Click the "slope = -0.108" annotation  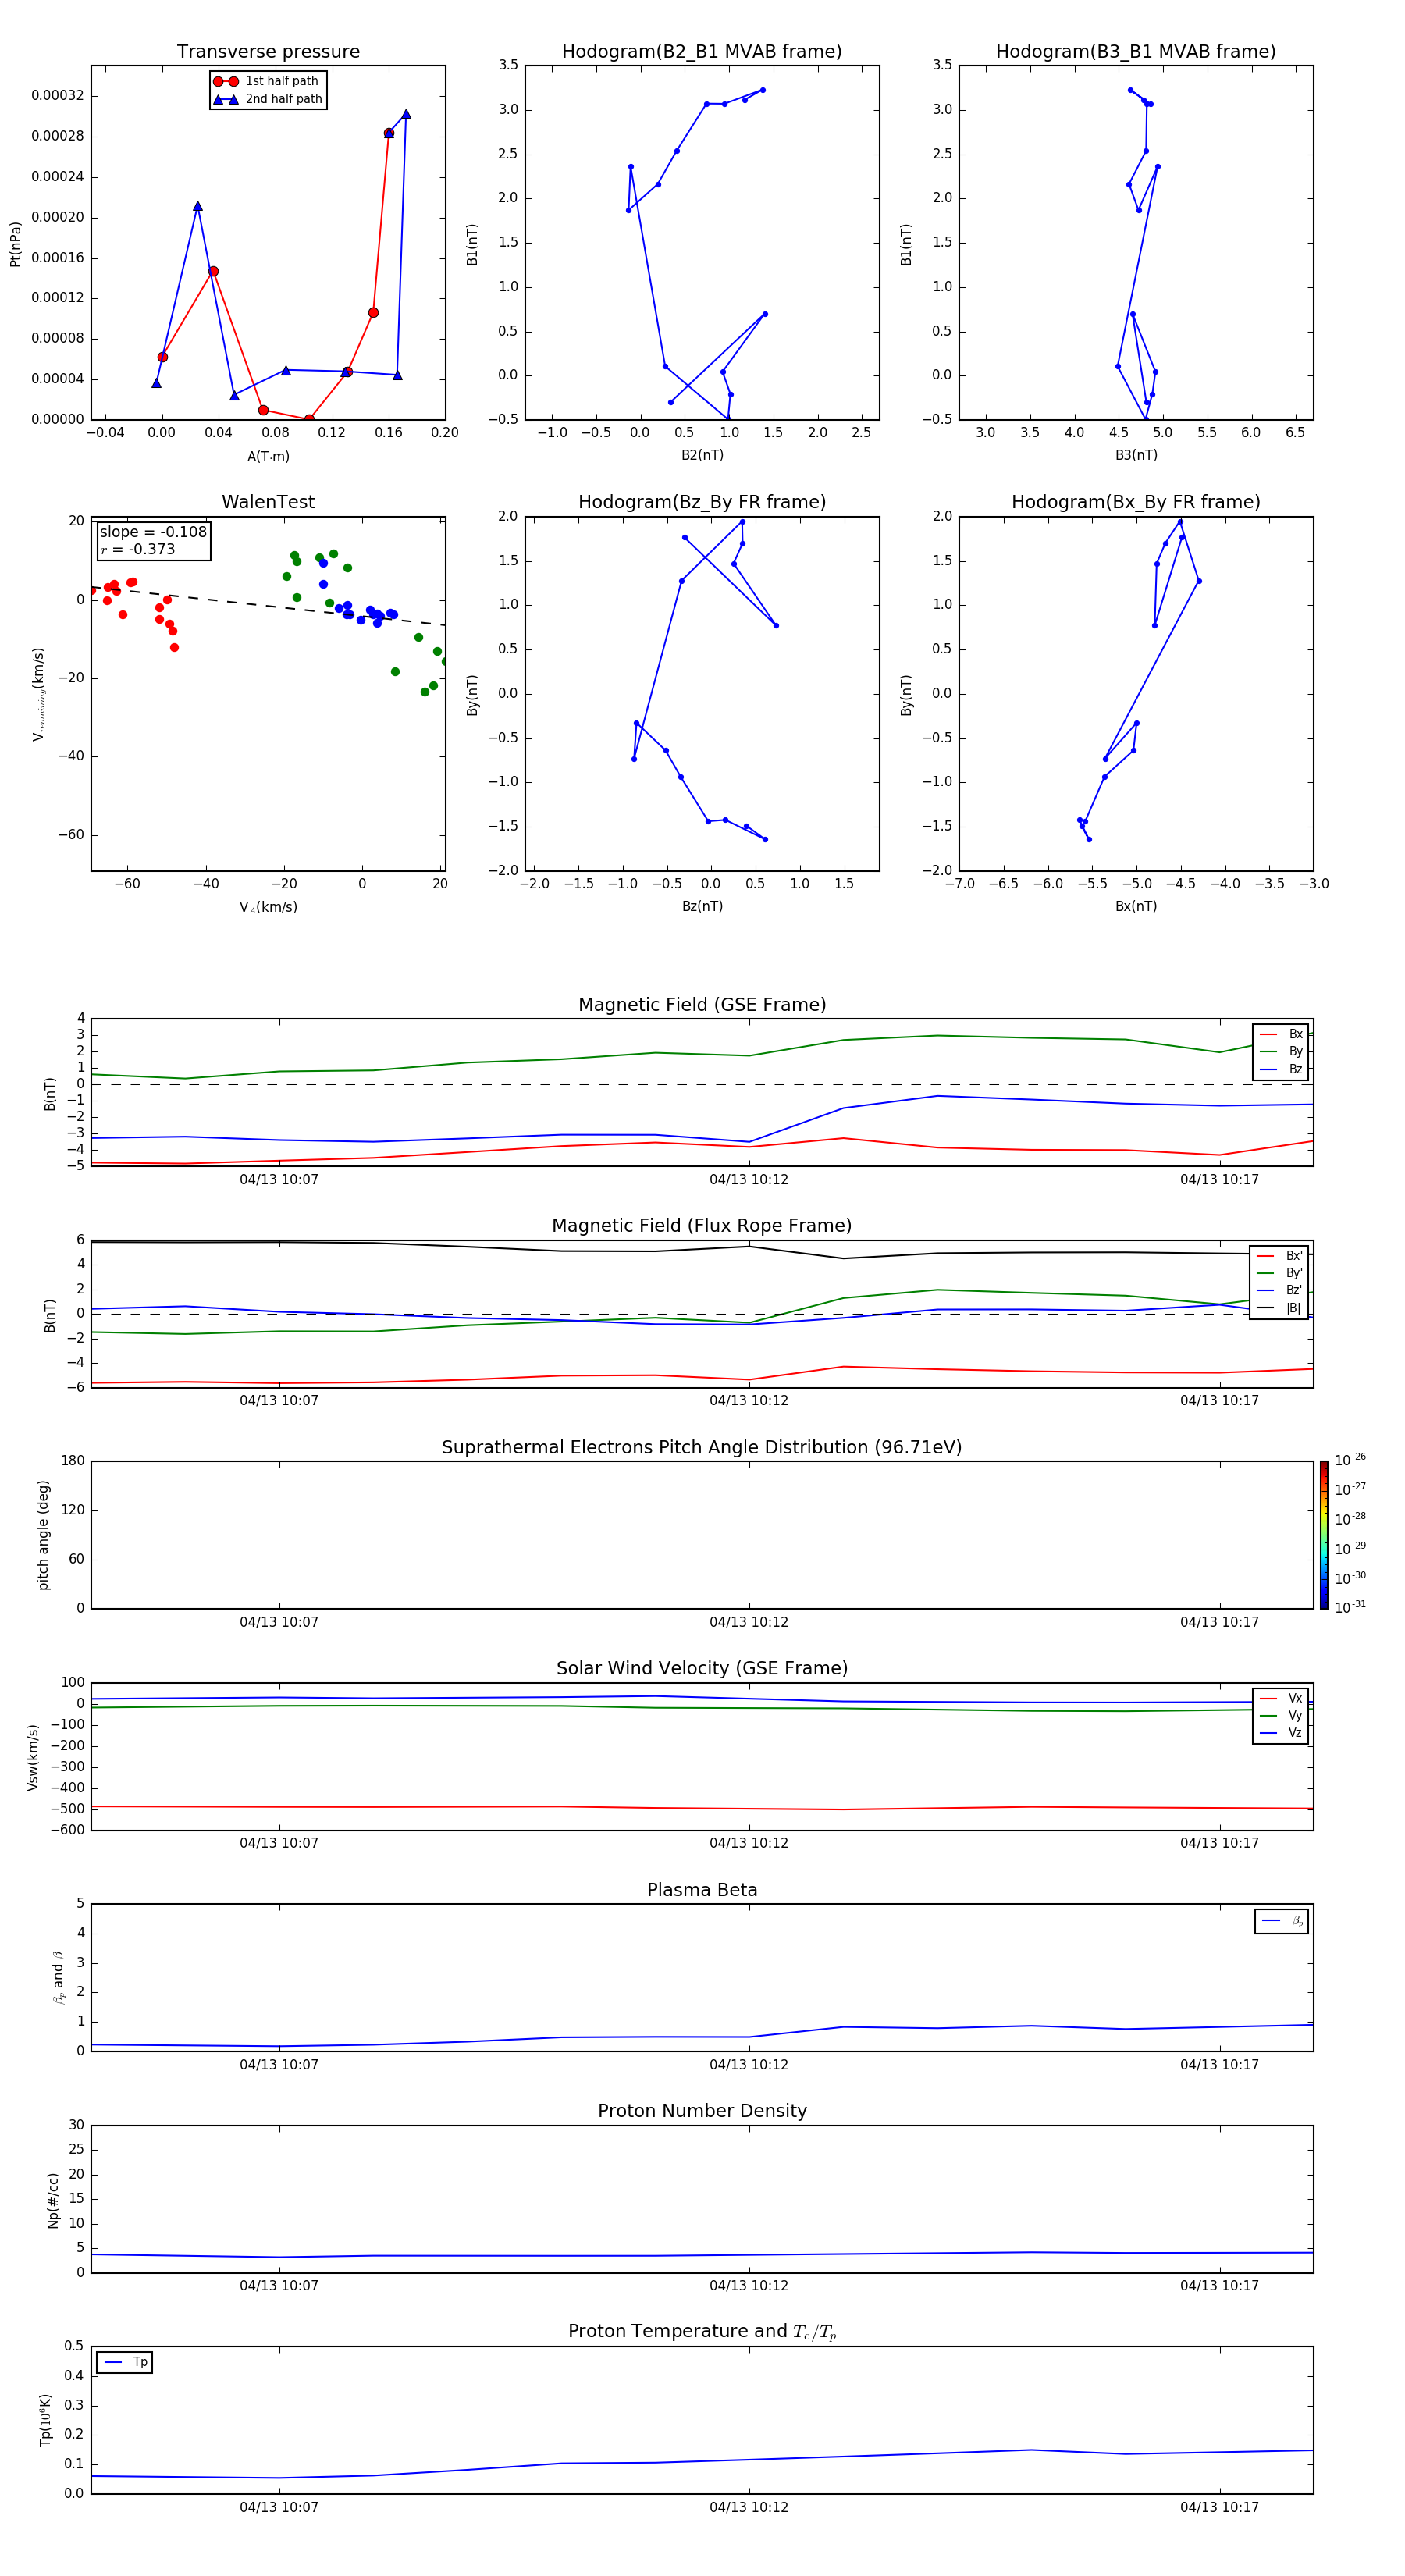(153, 532)
